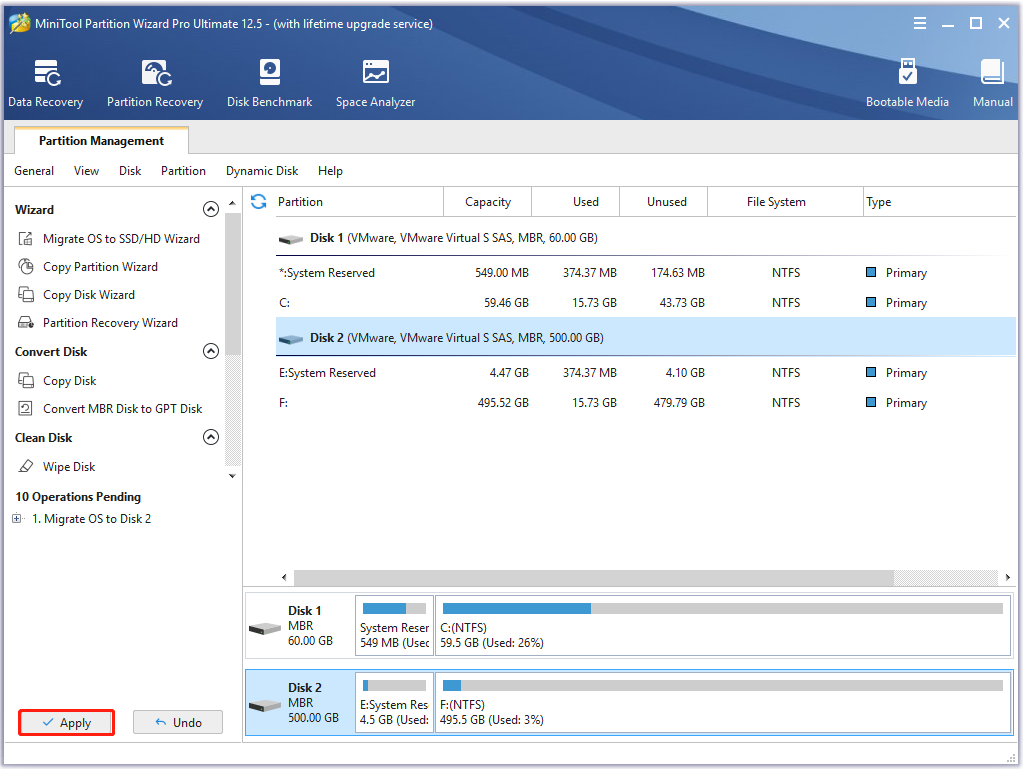Sort by the Capacity column header

pyautogui.click(x=488, y=201)
